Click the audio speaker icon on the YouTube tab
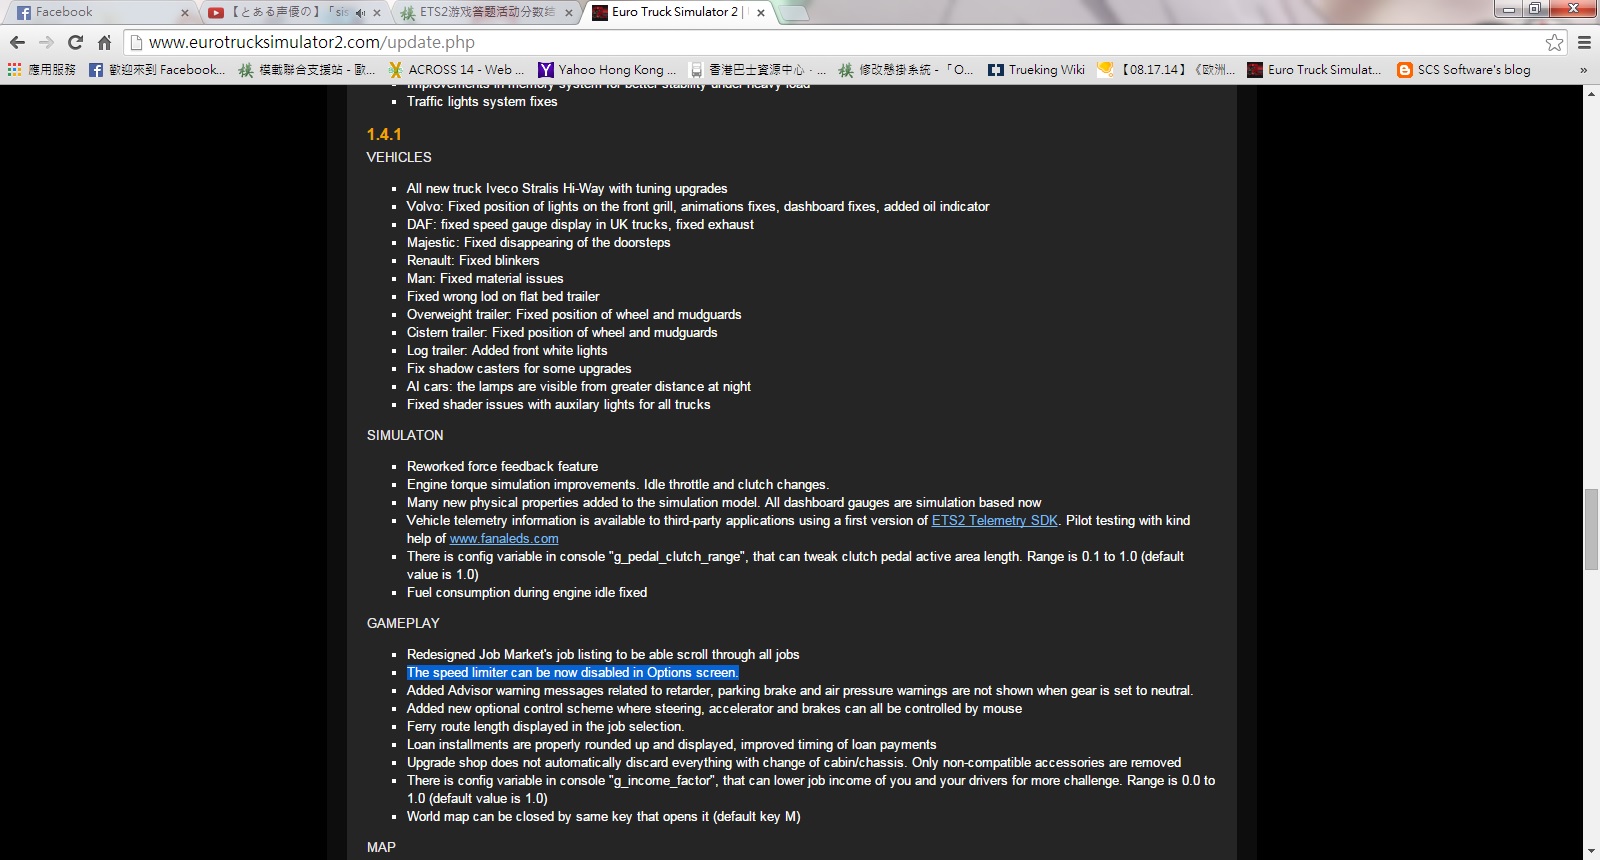1600x860 pixels. (x=360, y=13)
